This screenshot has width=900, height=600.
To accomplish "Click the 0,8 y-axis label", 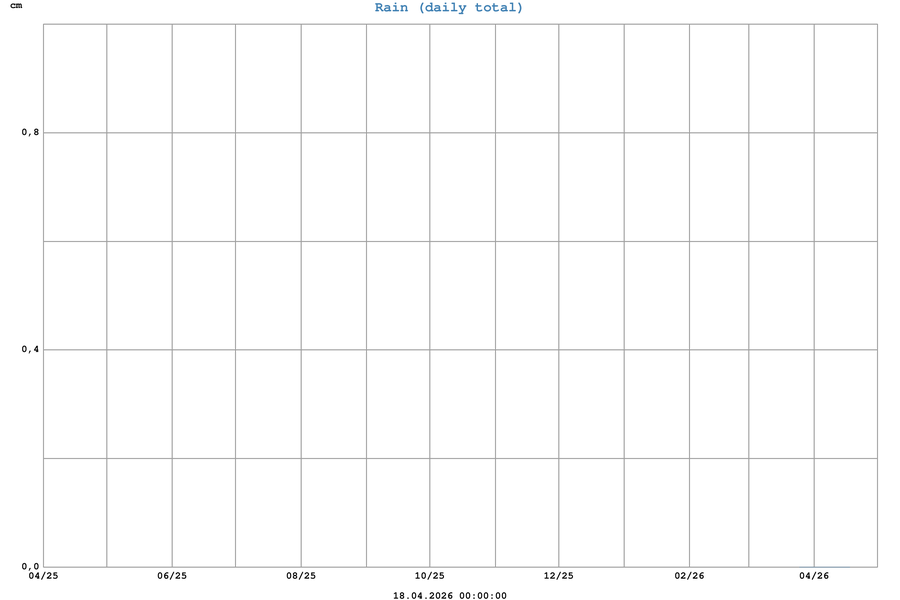I will pos(30,132).
